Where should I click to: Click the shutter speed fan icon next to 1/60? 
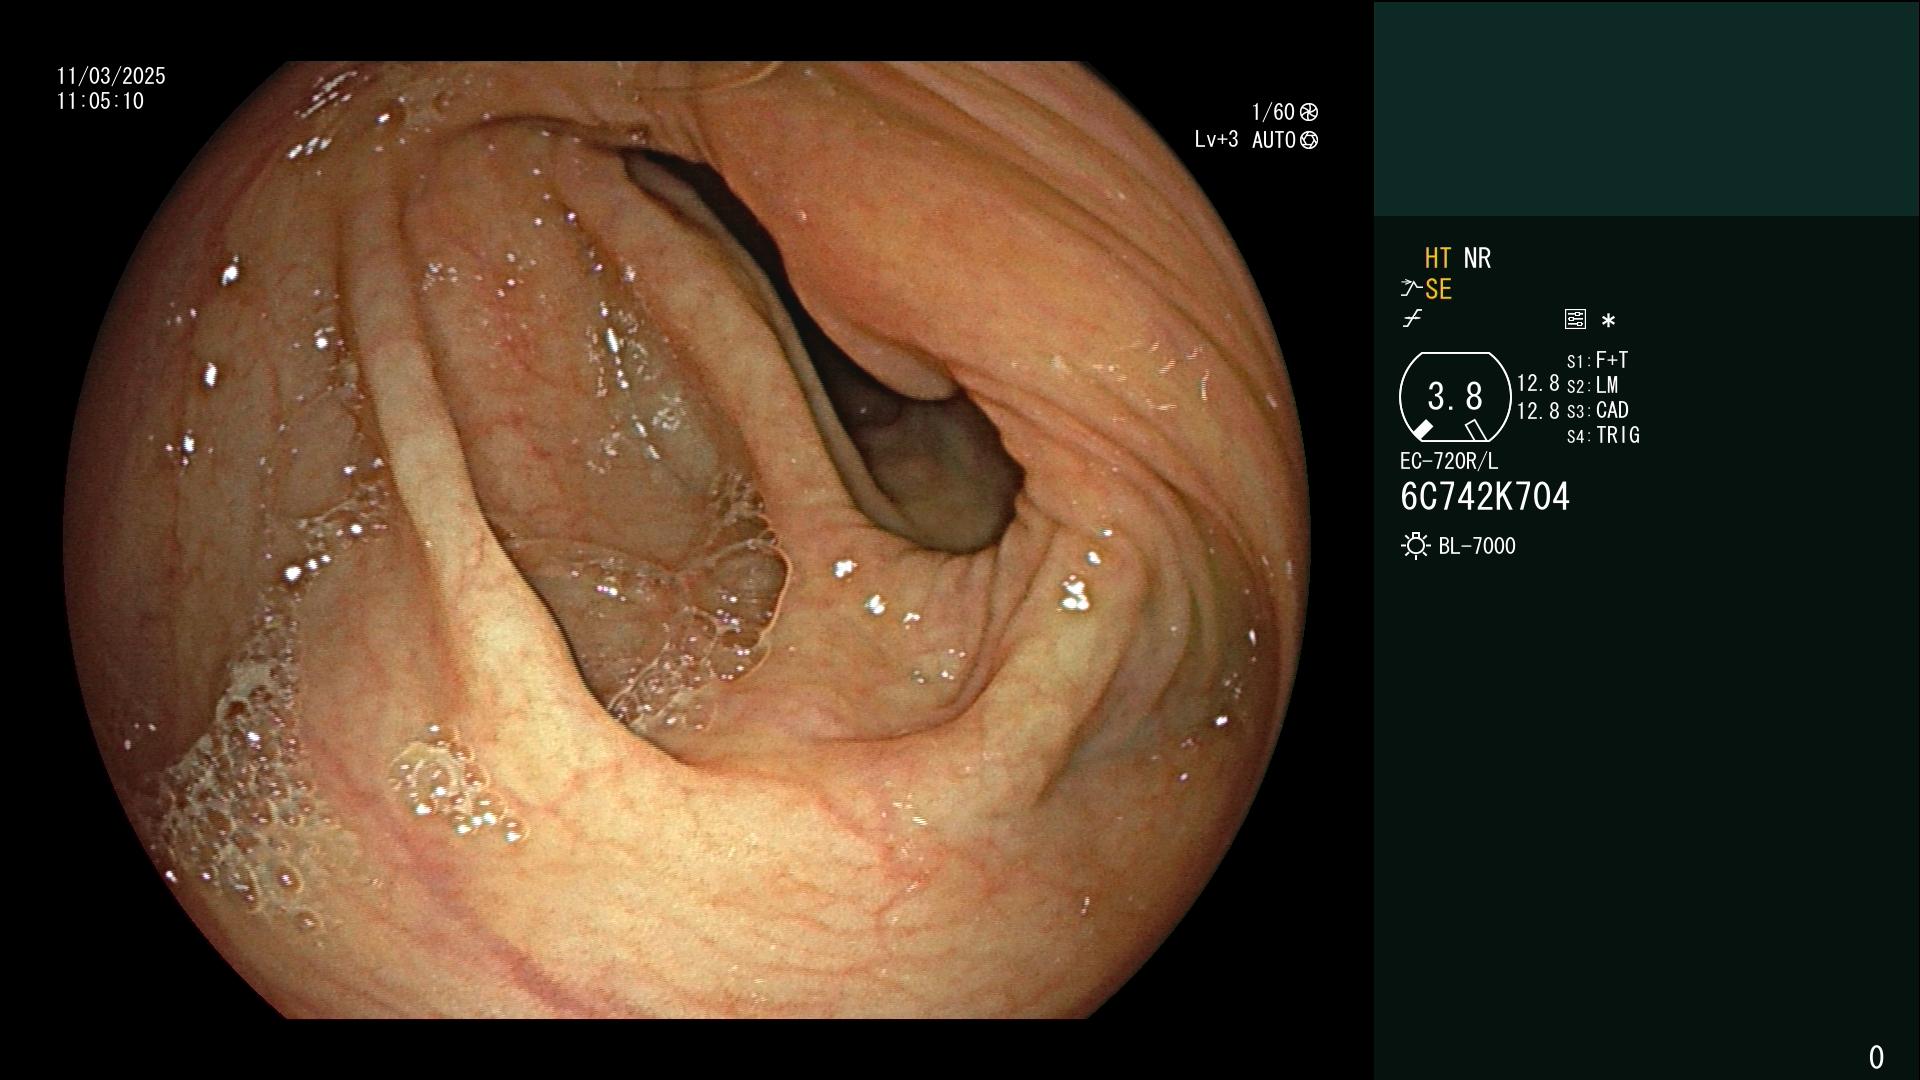(1309, 112)
